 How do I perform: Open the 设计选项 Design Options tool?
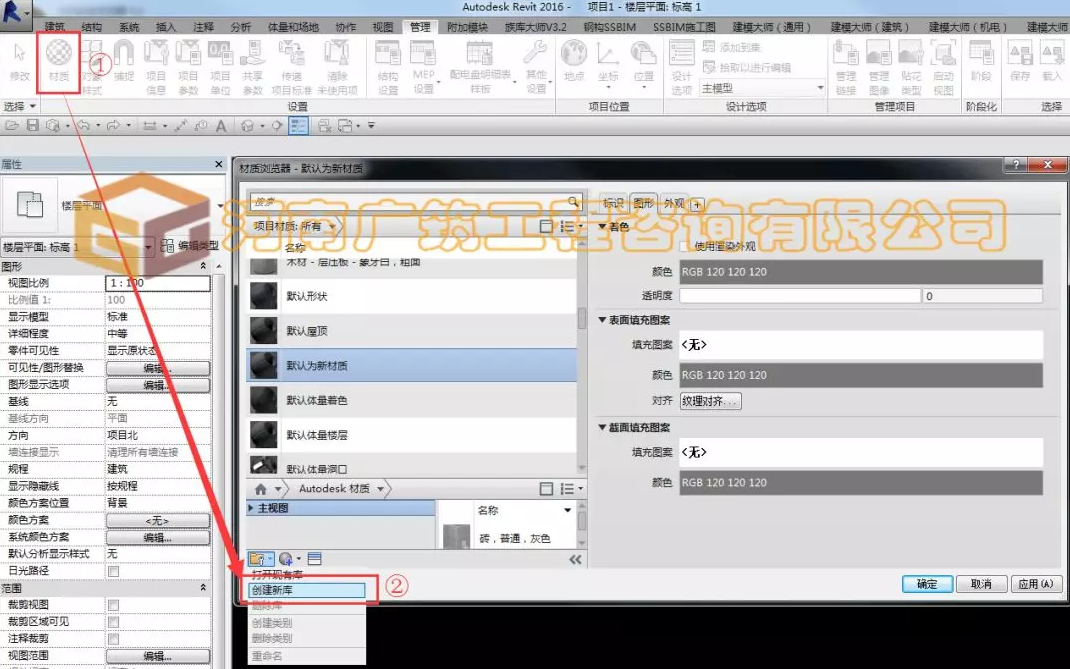tap(681, 67)
